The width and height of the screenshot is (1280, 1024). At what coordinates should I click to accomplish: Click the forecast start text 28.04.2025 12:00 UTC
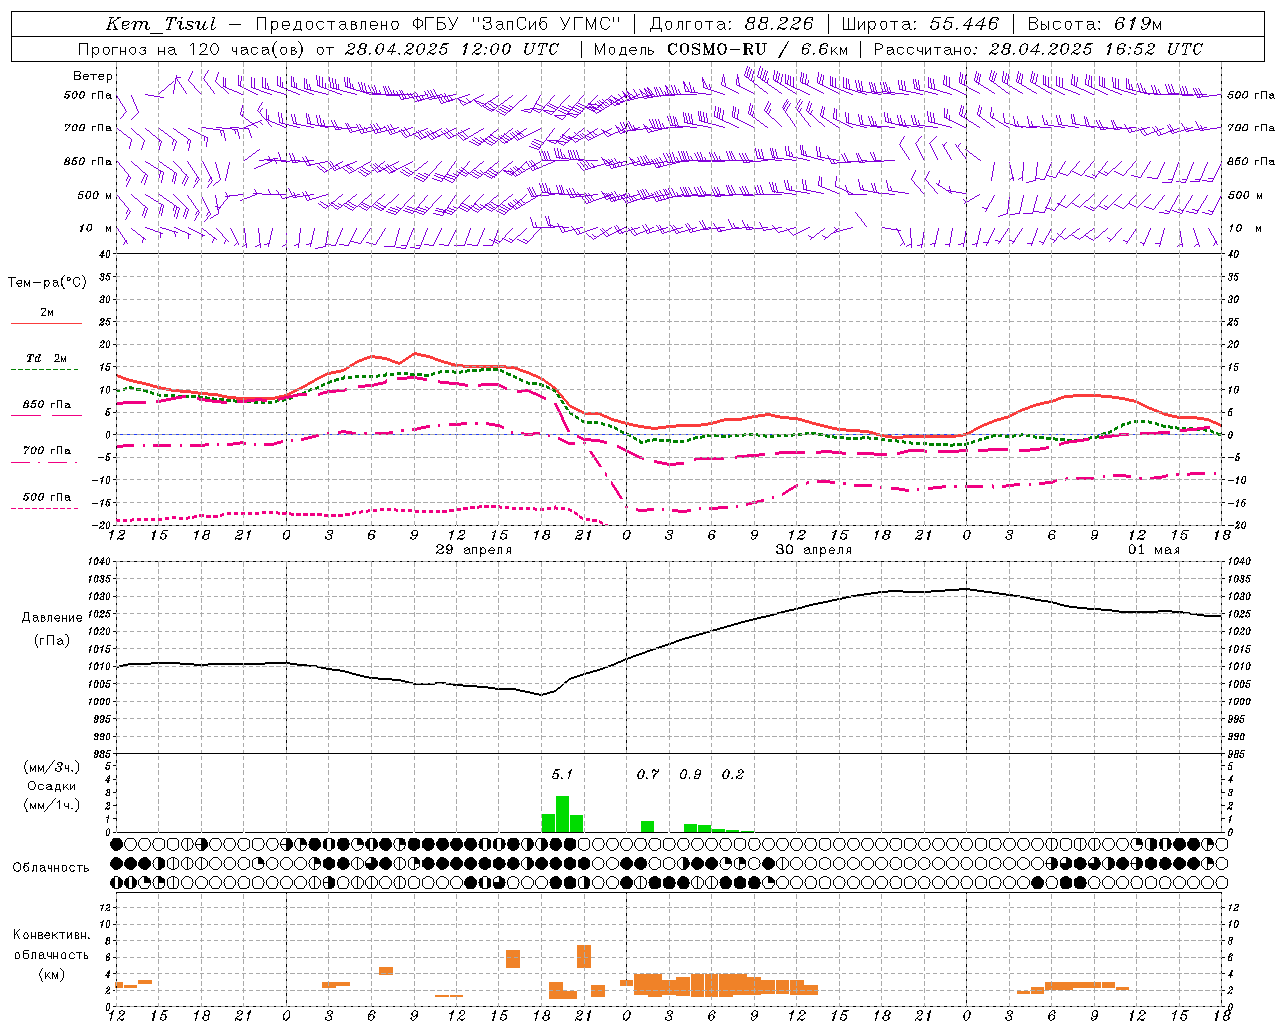(x=452, y=49)
